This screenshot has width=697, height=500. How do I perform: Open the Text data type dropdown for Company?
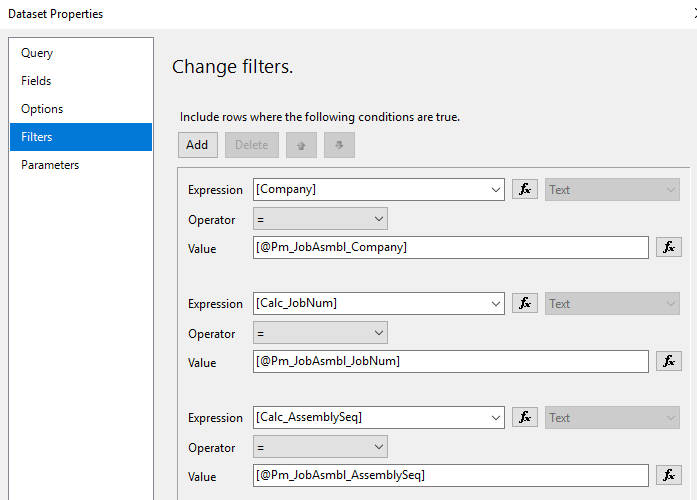[612, 189]
